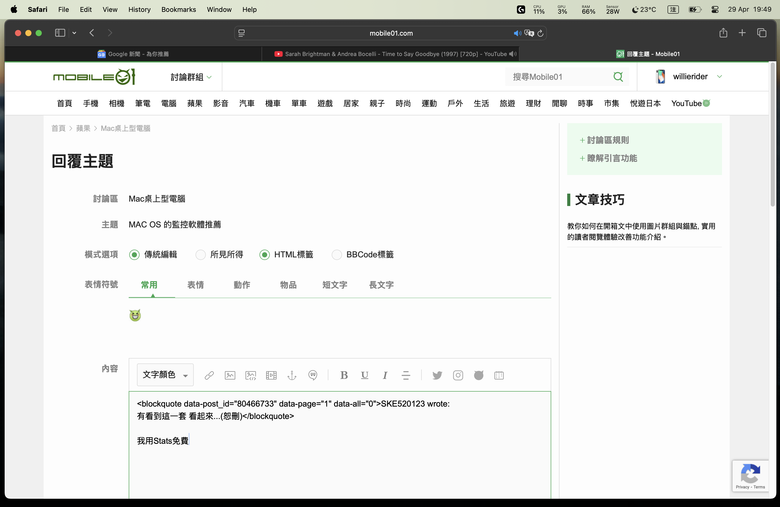The height and width of the screenshot is (507, 780).
Task: Toggle italic formatting in the editor
Action: (x=385, y=375)
